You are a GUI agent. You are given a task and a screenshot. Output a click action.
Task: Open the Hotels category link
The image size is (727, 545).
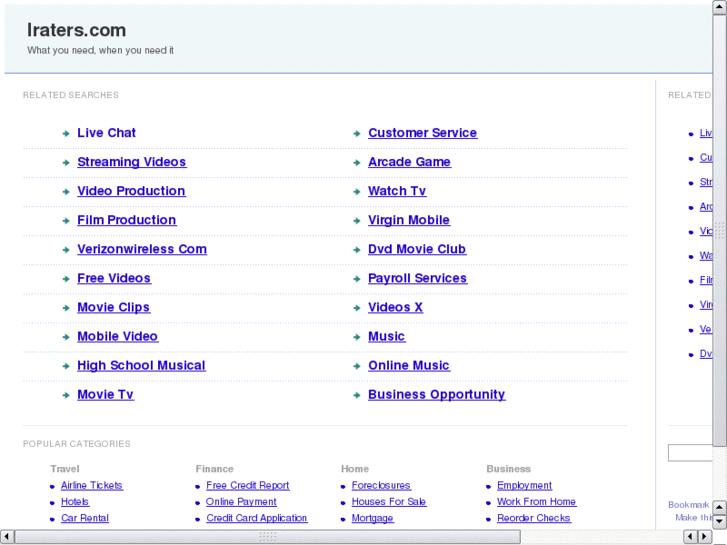tap(75, 502)
